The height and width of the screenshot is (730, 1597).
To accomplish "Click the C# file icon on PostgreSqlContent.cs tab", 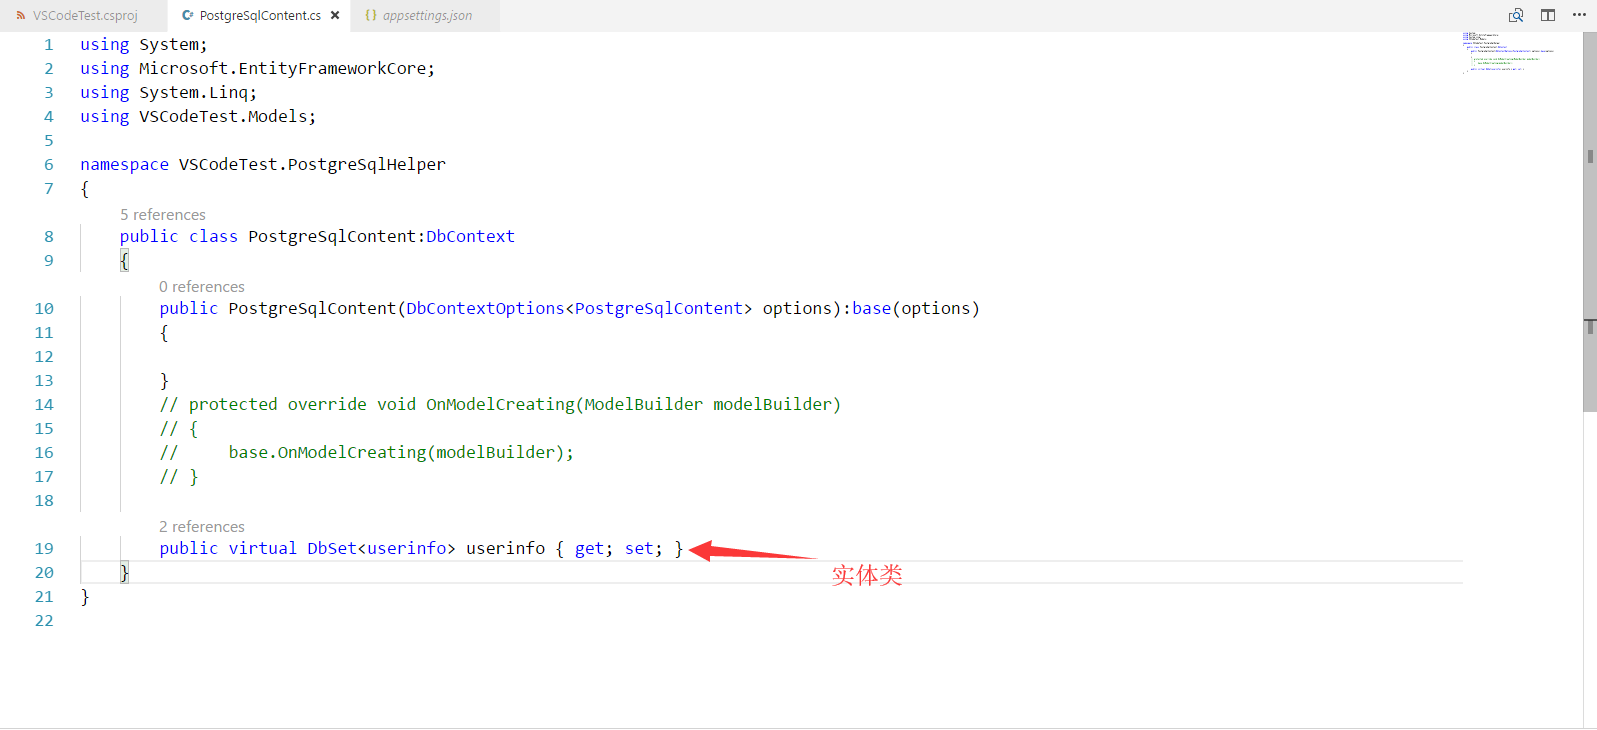I will point(187,16).
